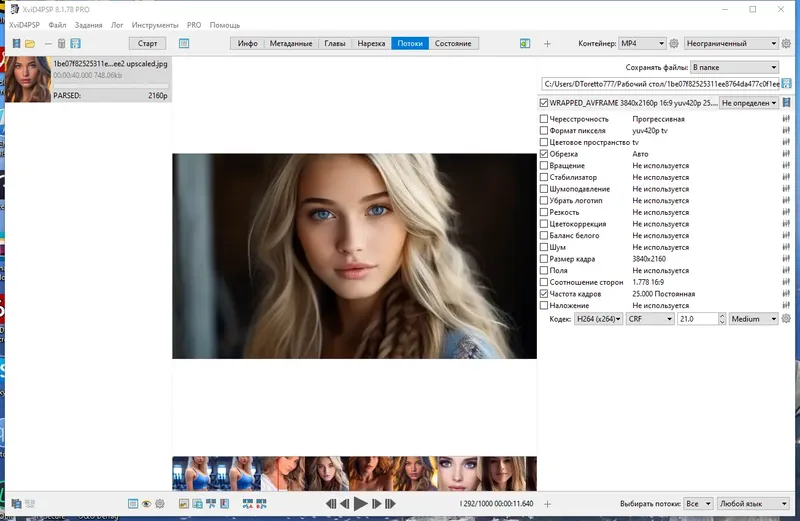800x521 pixels.
Task: Uncheck the Частота кадров checkbox
Action: (x=544, y=294)
